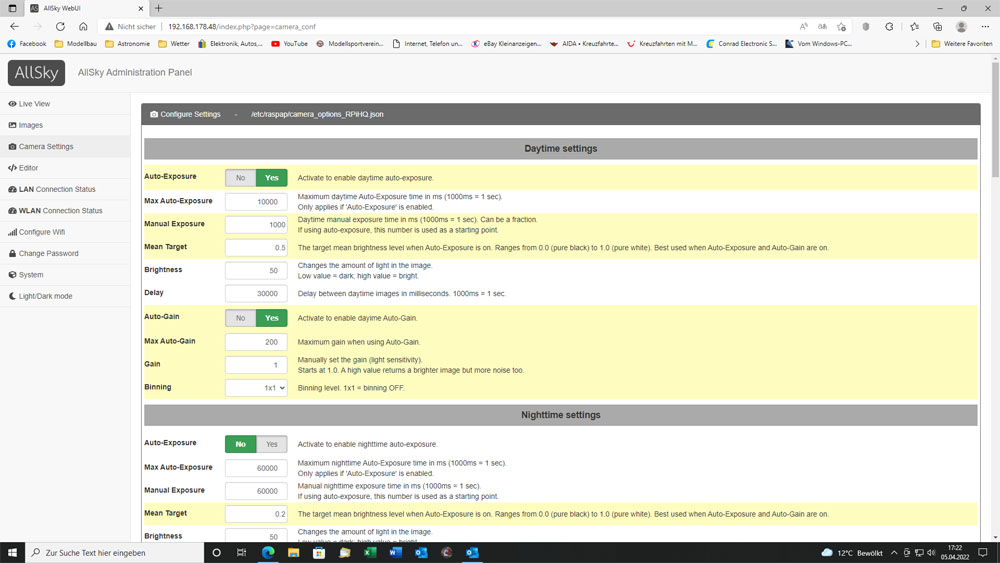The height and width of the screenshot is (563, 1000).
Task: Open the Wetter bookmarks folder
Action: coord(174,44)
